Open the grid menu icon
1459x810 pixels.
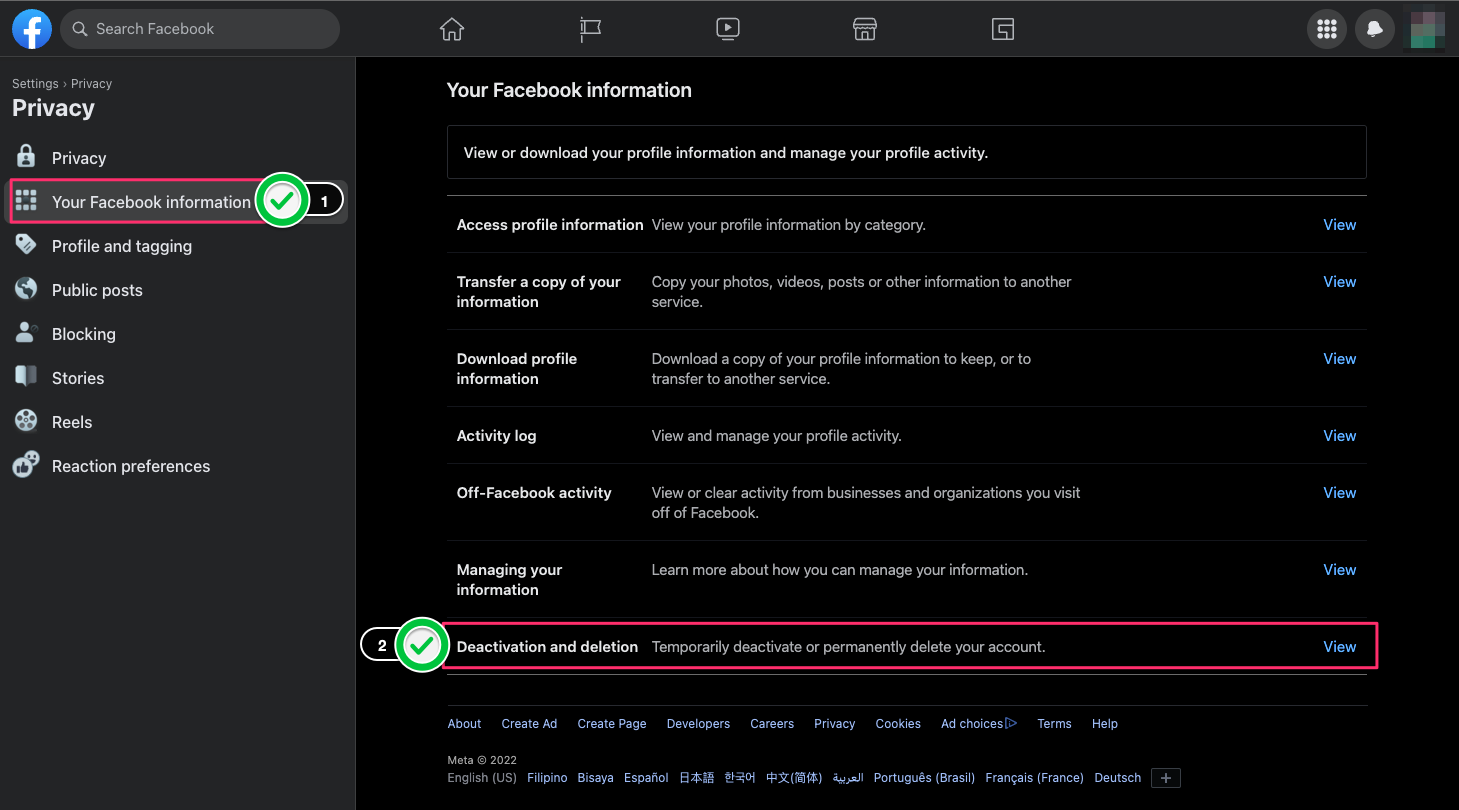click(x=1327, y=29)
